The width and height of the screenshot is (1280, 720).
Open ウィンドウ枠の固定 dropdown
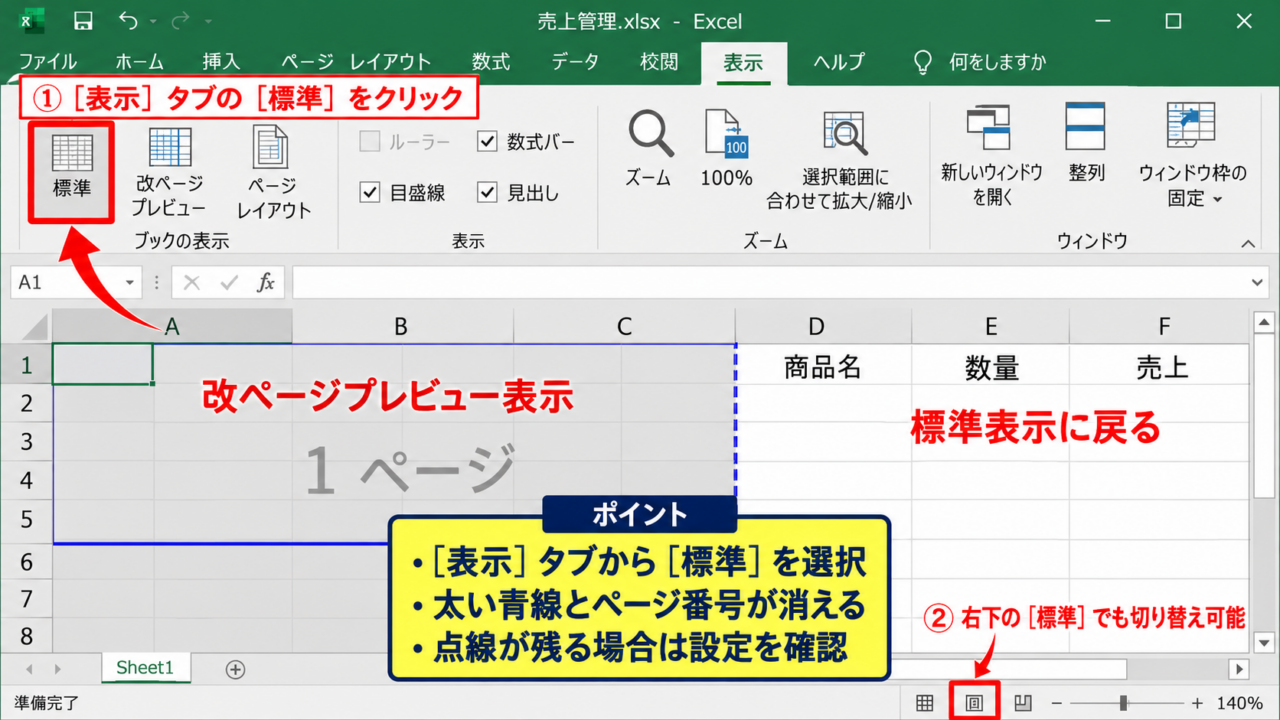tap(1192, 155)
